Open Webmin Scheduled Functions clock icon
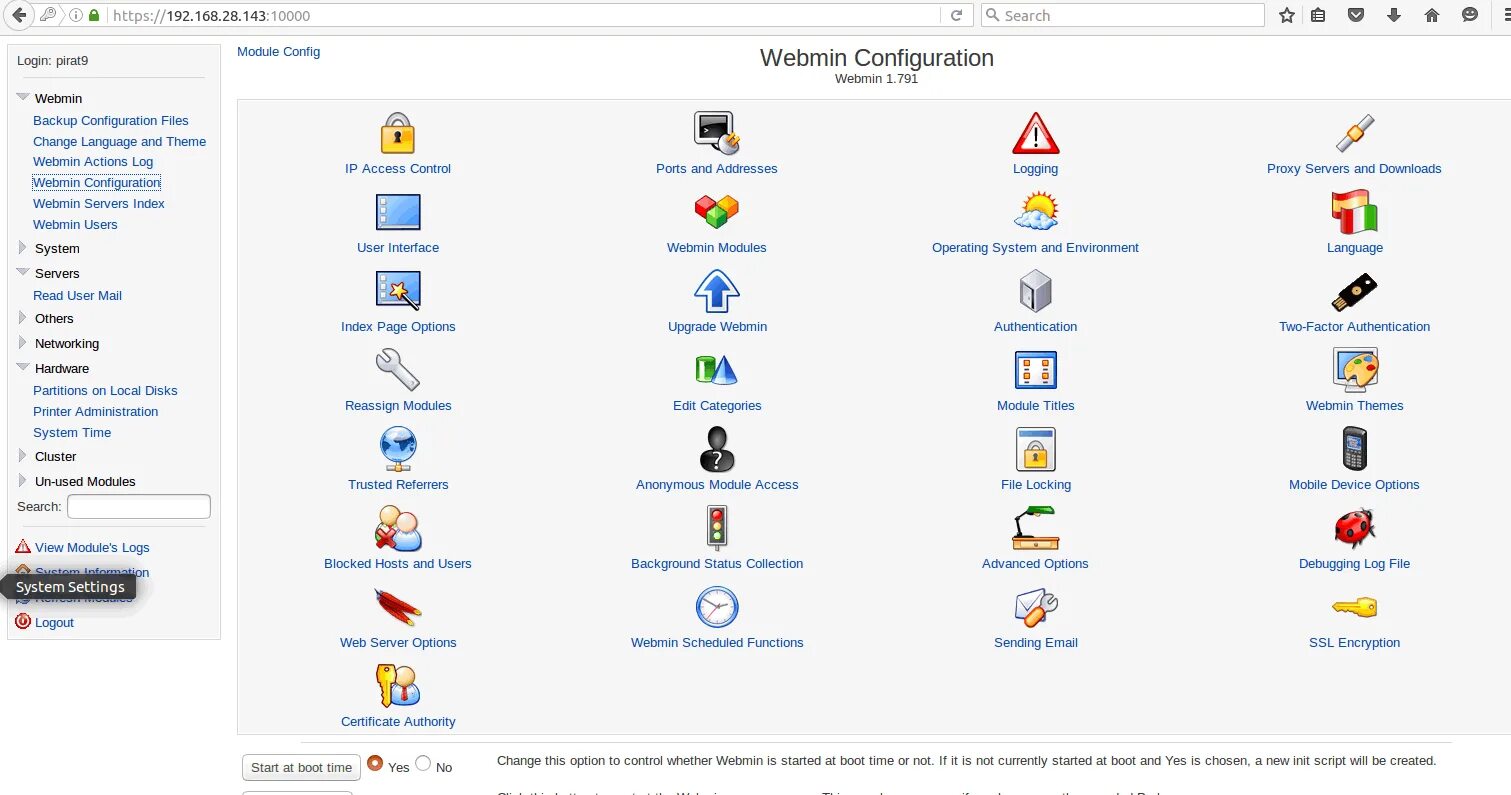1511x795 pixels. click(x=716, y=607)
